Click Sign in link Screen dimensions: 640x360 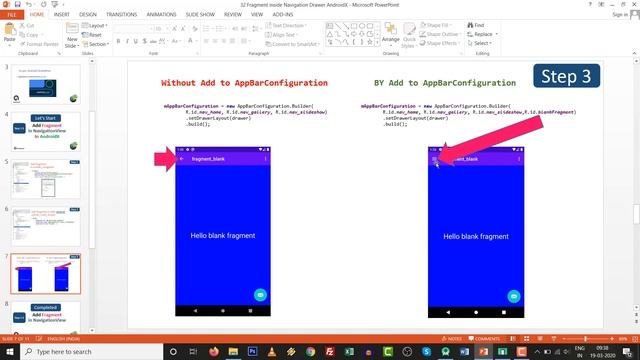click(x=620, y=15)
